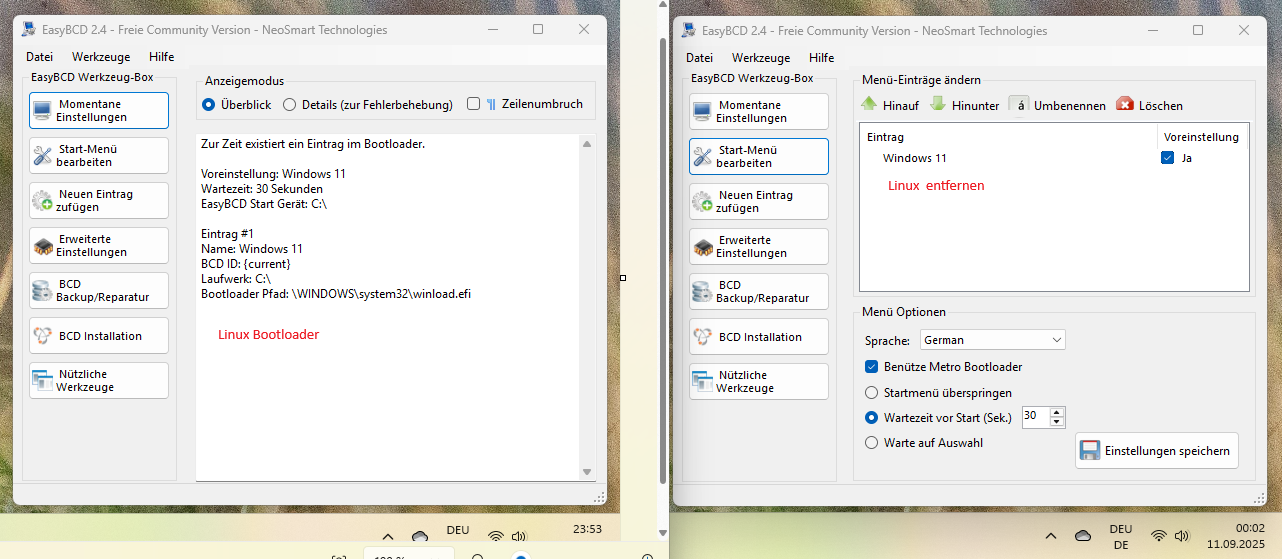Click the EasyBCD title bar icon of the left window
This screenshot has width=1282, height=559.
(x=30, y=29)
